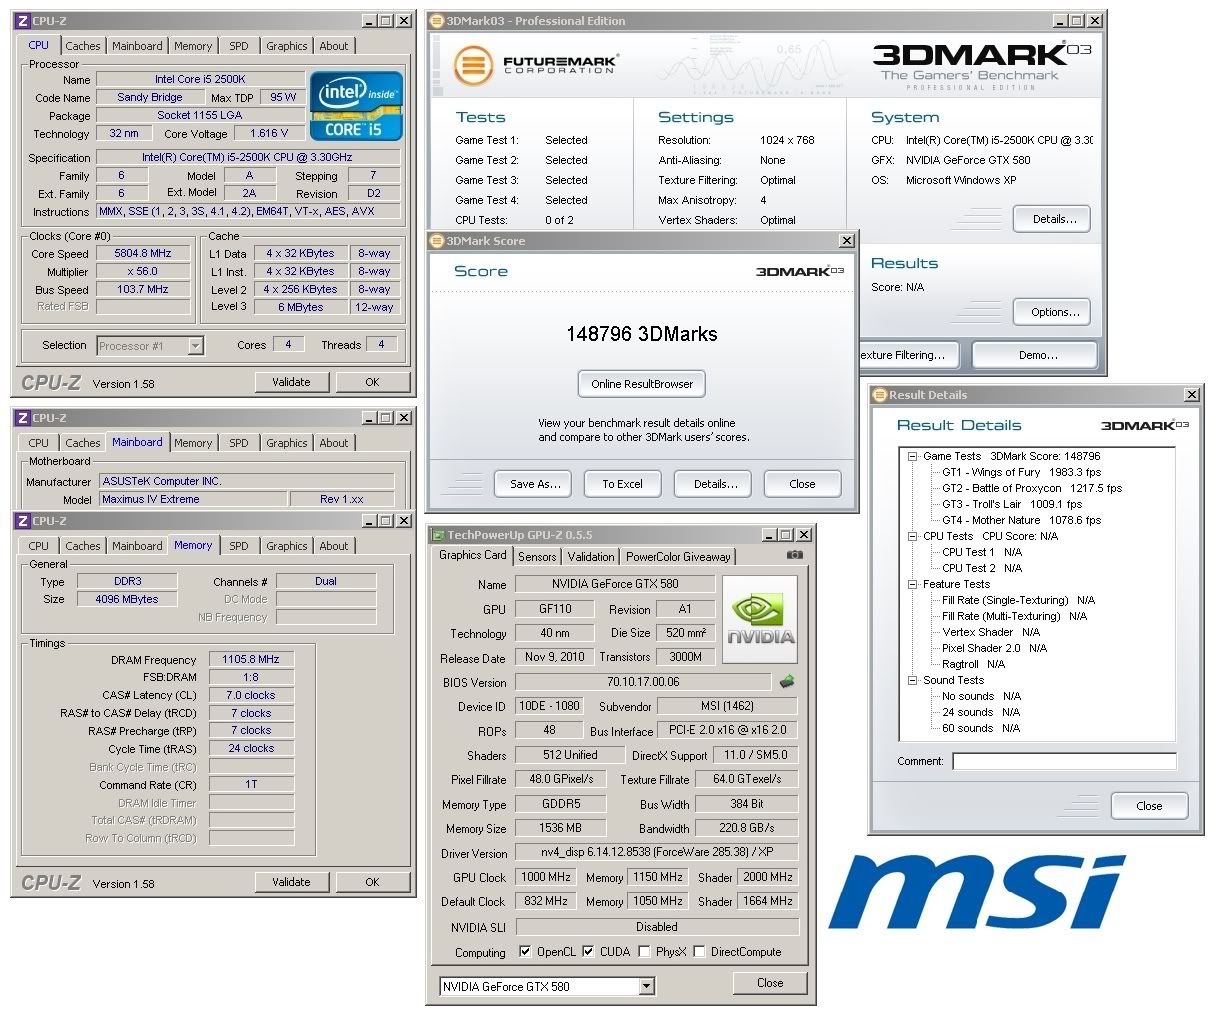
Task: Save the BIOS using the chip icon
Action: 787,682
